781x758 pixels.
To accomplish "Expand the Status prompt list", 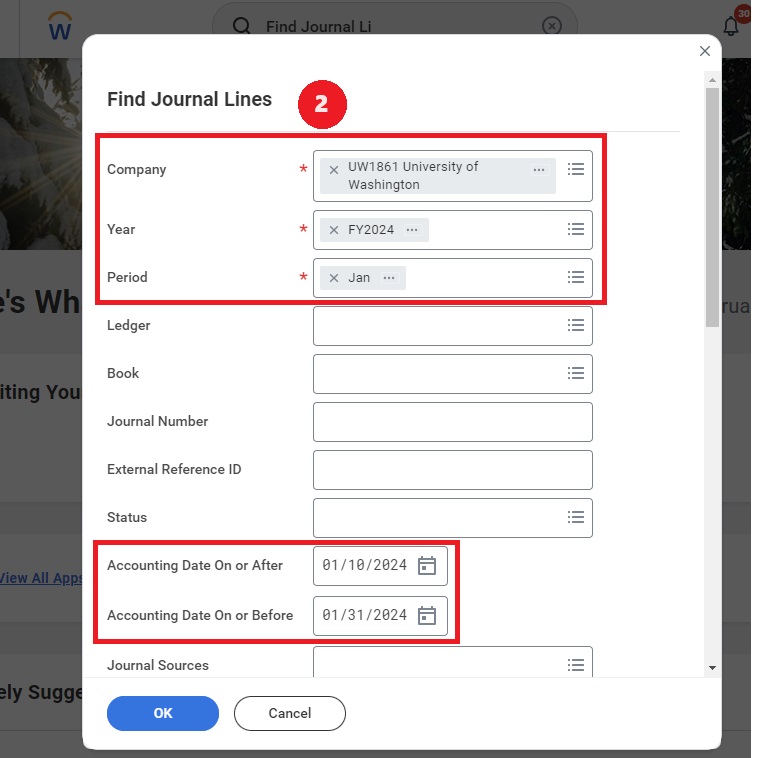I will pyautogui.click(x=575, y=517).
